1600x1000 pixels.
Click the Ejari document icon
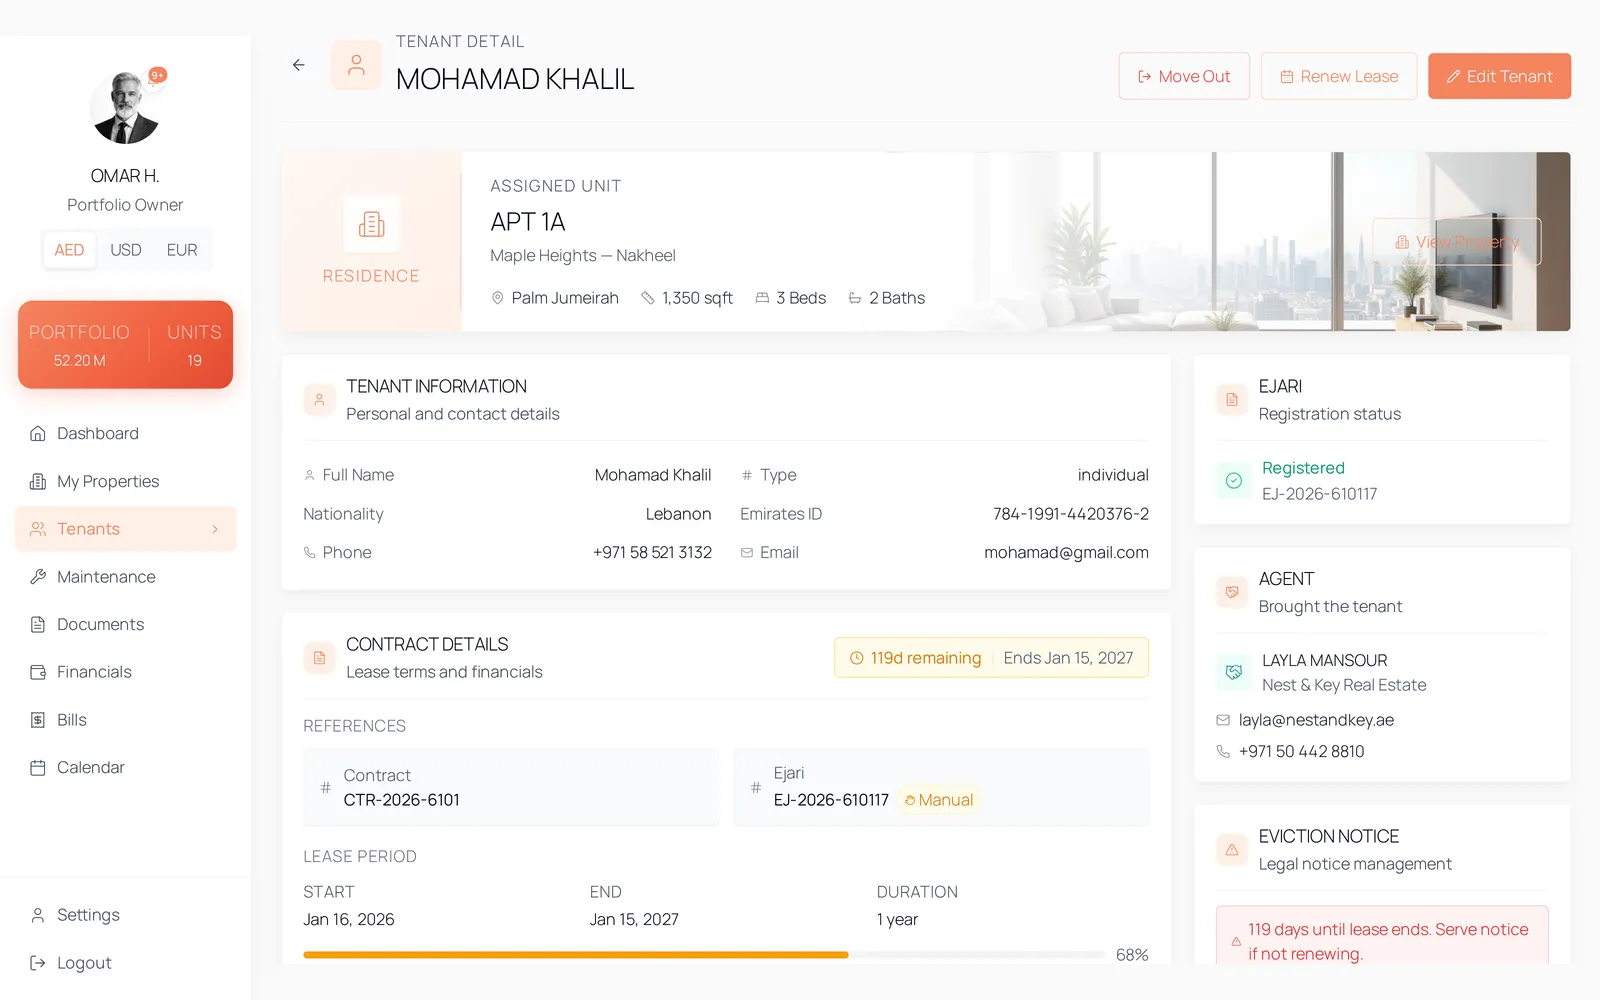1232,400
